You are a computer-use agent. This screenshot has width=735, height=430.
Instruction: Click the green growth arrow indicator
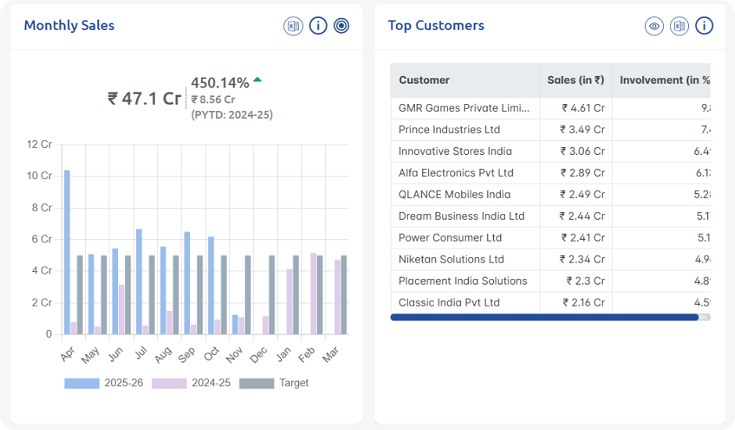click(258, 79)
